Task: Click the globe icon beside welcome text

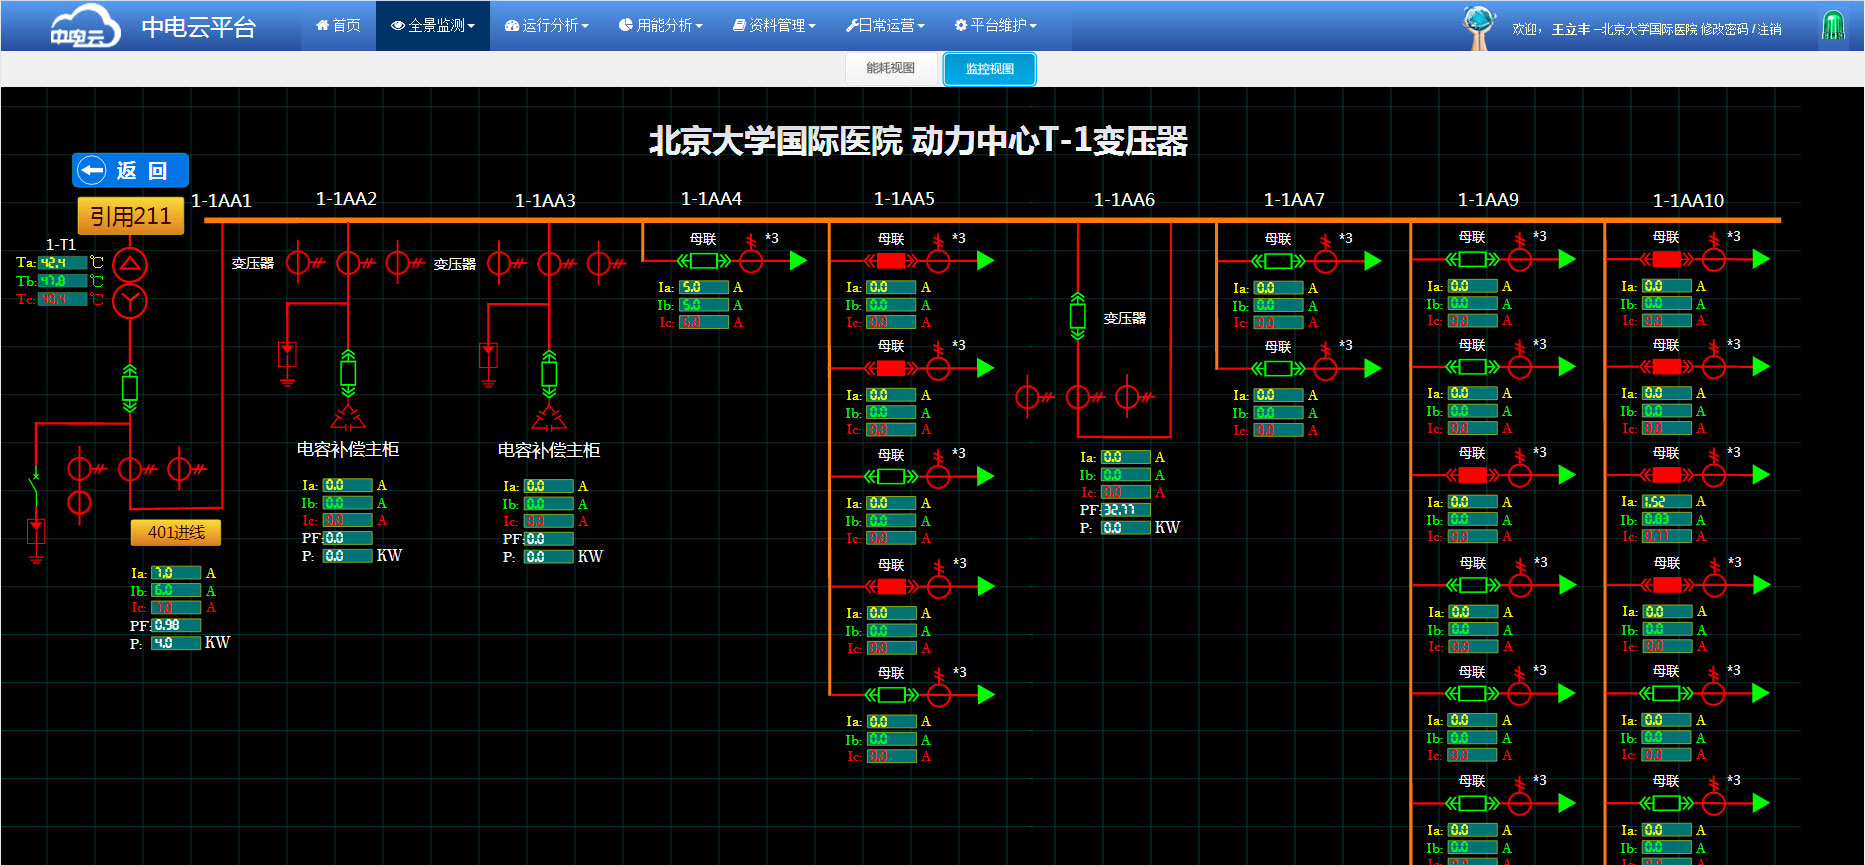Action: [x=1478, y=25]
